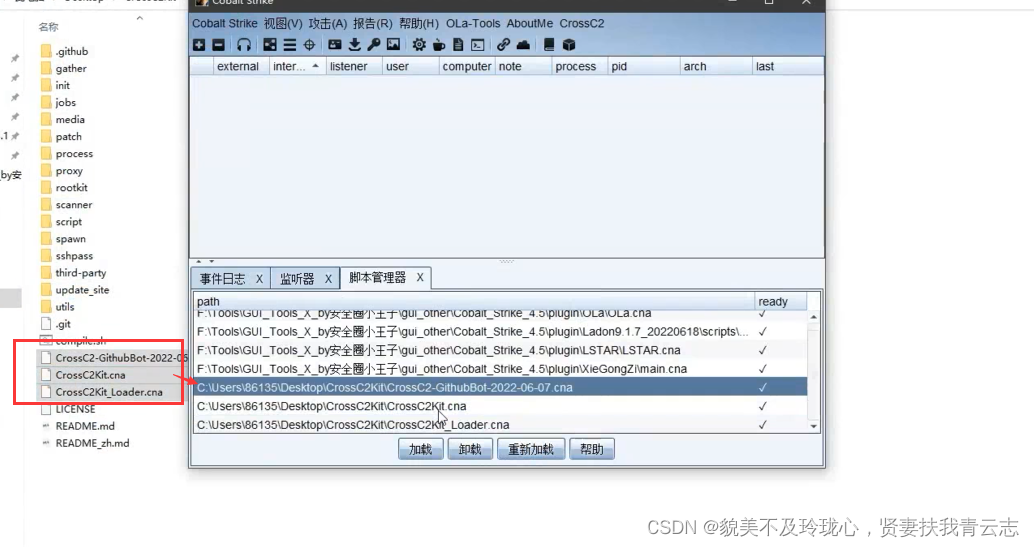The image size is (1034, 547).
Task: Sort by the process column header
Action: point(579,66)
